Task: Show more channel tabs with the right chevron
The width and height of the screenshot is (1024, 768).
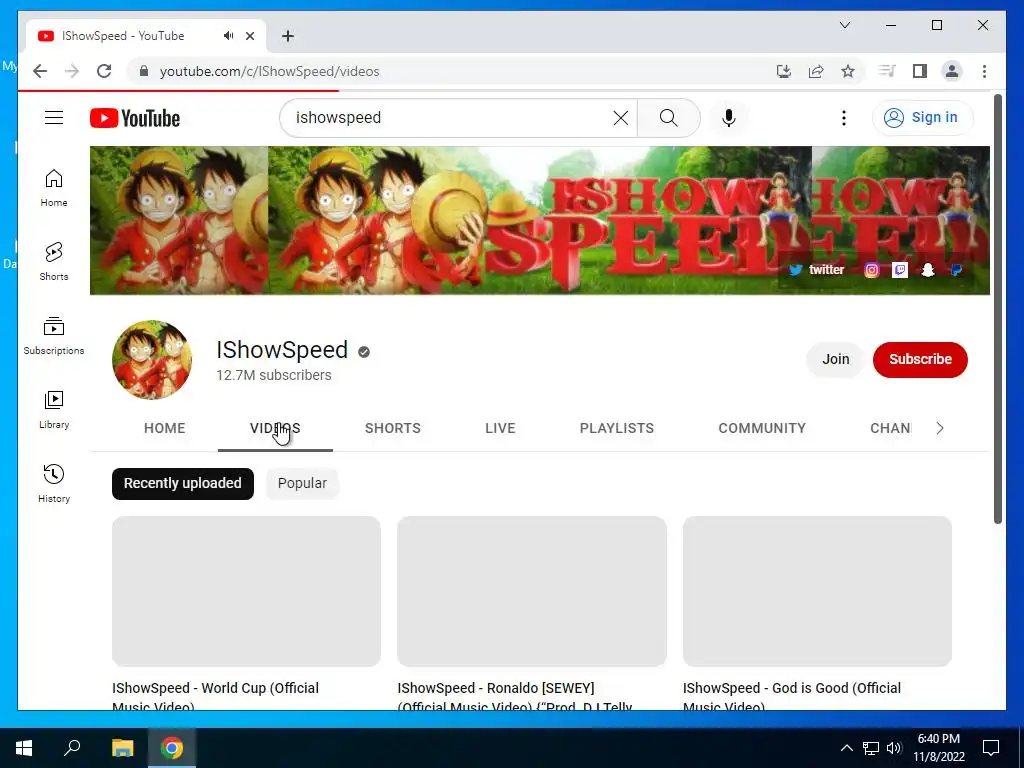Action: click(940, 428)
